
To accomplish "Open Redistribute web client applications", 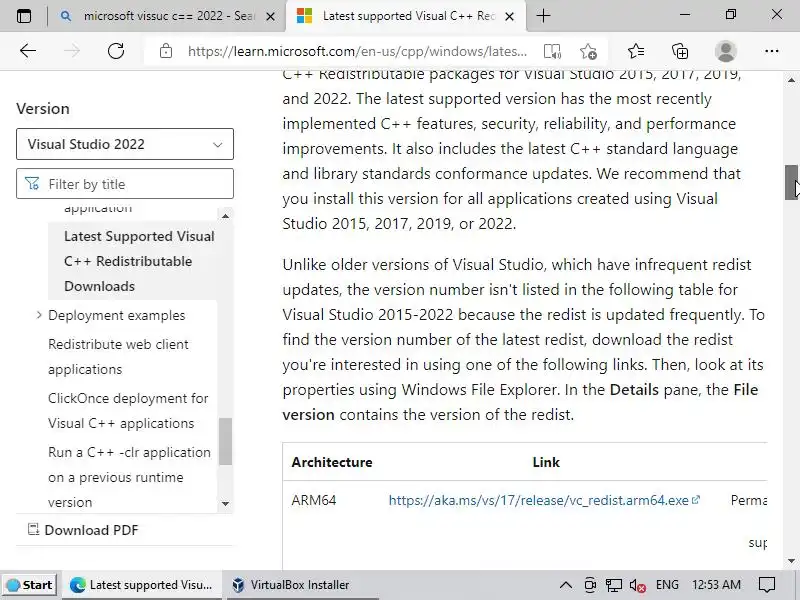I will tap(118, 357).
